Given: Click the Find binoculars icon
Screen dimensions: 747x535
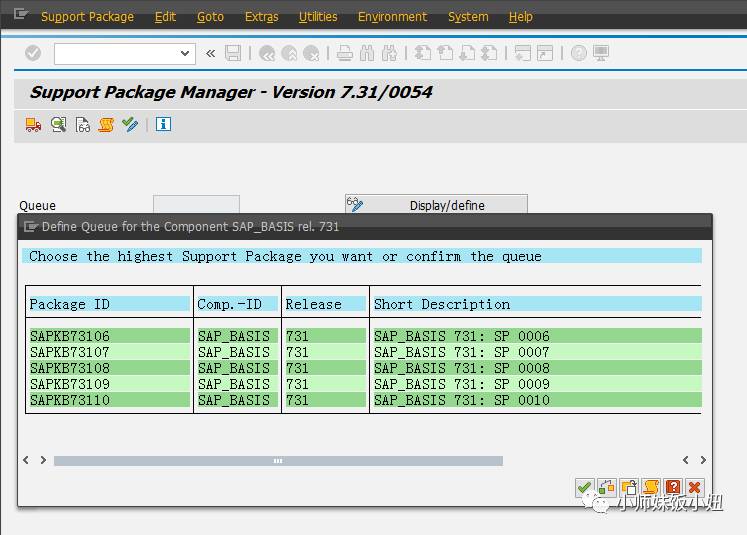Looking at the screenshot, I should (367, 53).
